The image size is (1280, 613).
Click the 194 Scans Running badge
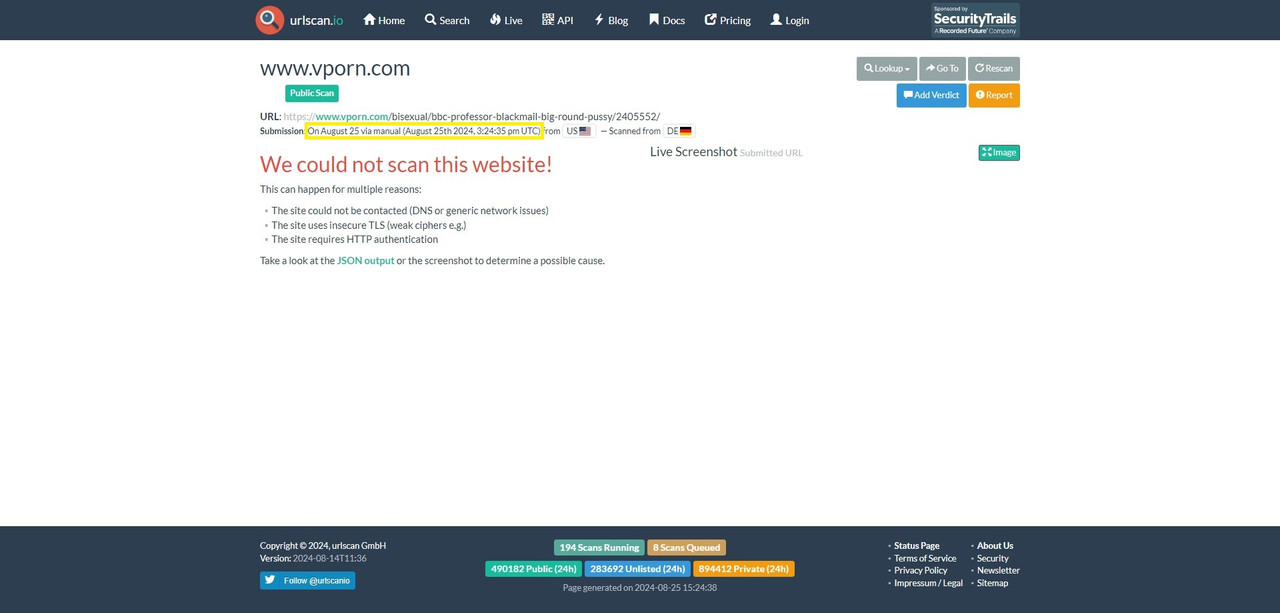point(599,547)
